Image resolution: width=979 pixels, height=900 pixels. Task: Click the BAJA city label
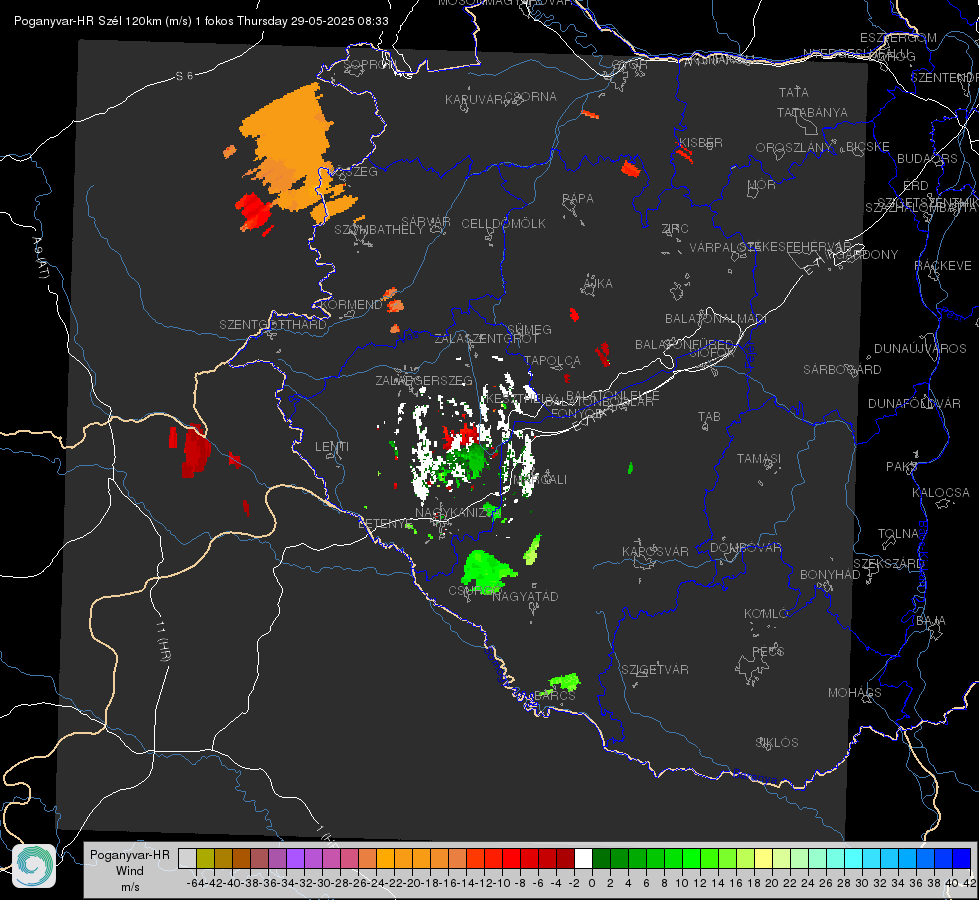(x=931, y=621)
